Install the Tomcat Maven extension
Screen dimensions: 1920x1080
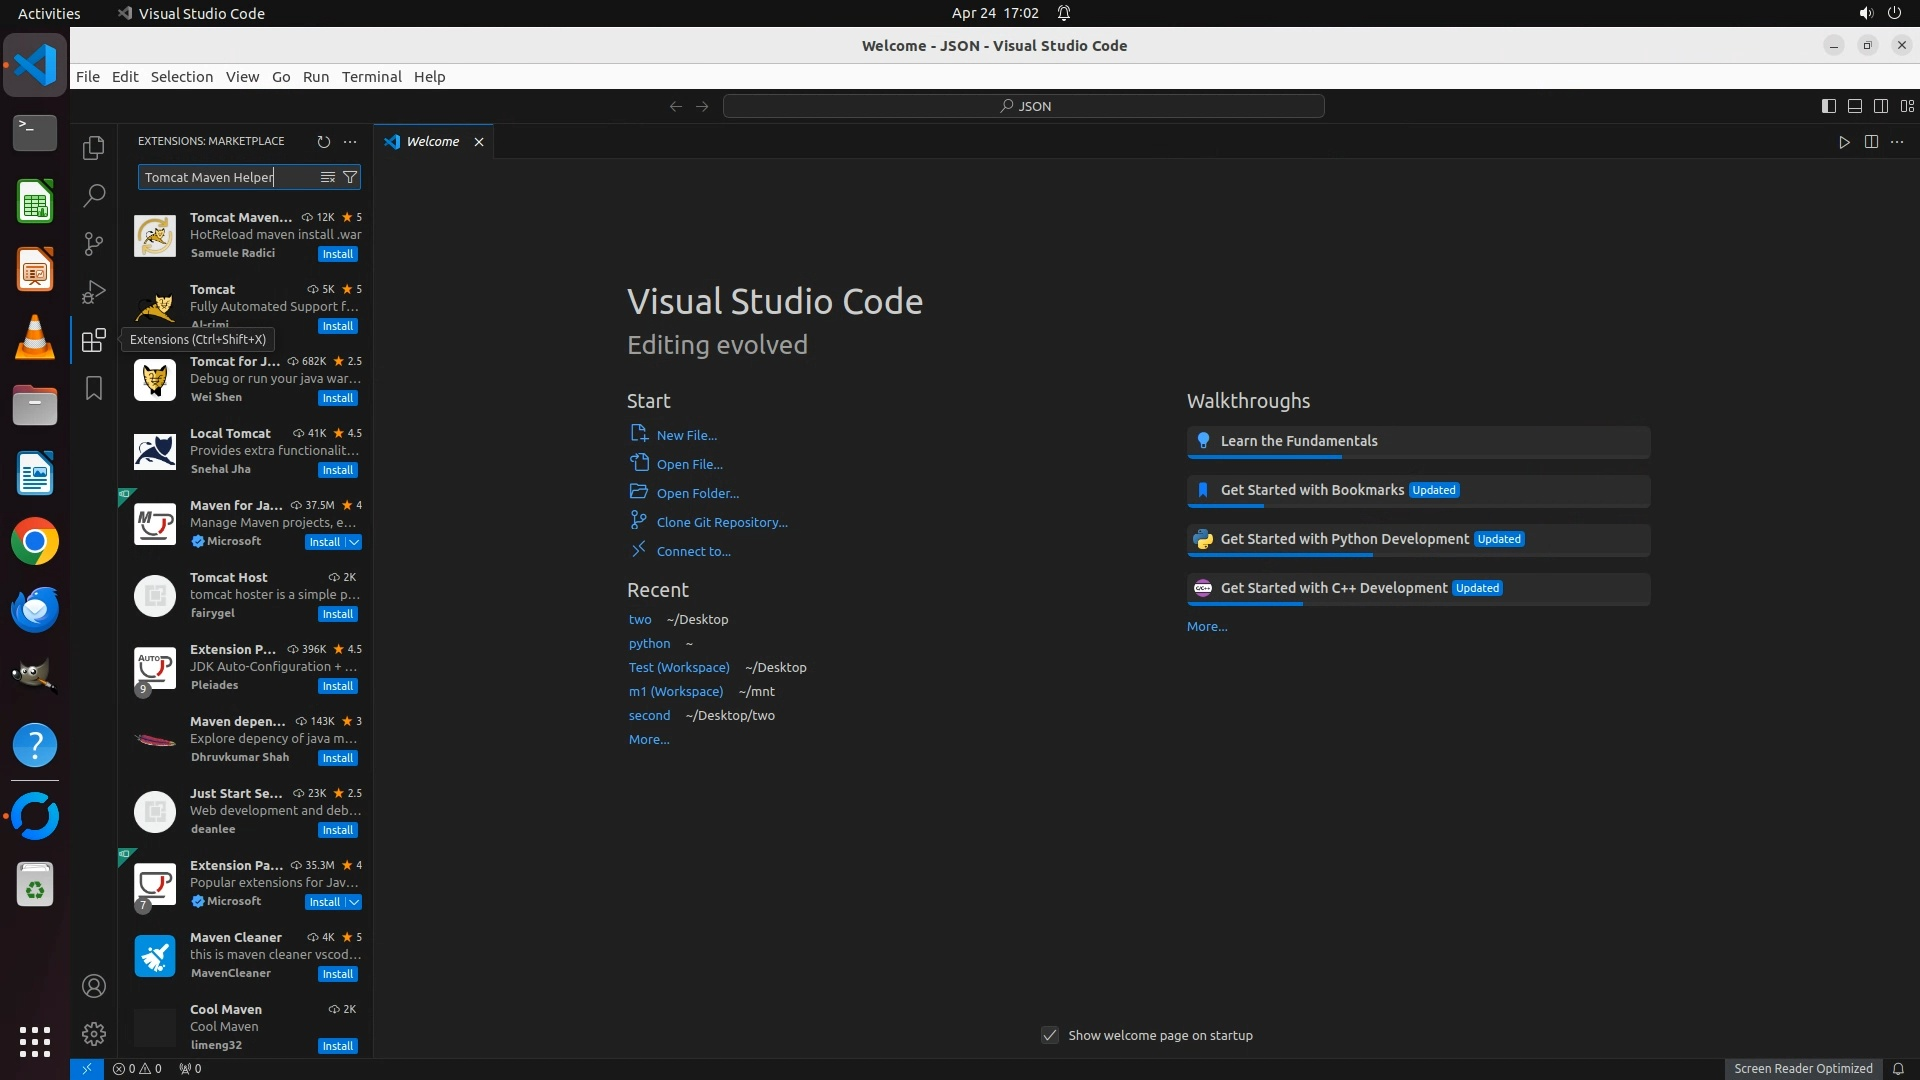337,254
